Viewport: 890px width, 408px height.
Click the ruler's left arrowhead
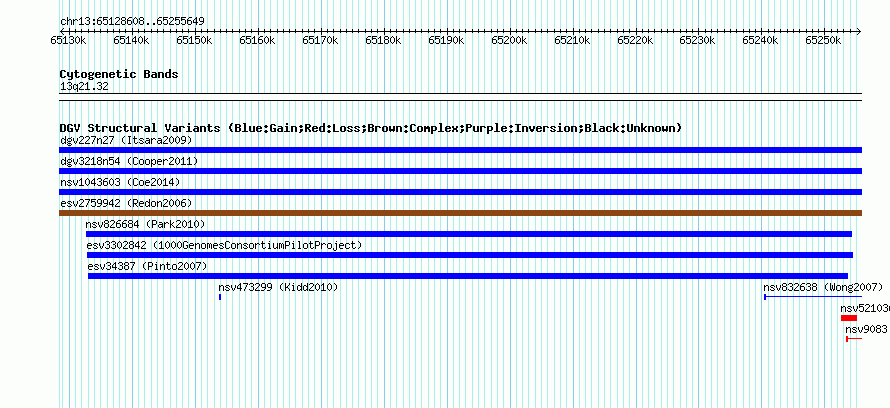61,31
